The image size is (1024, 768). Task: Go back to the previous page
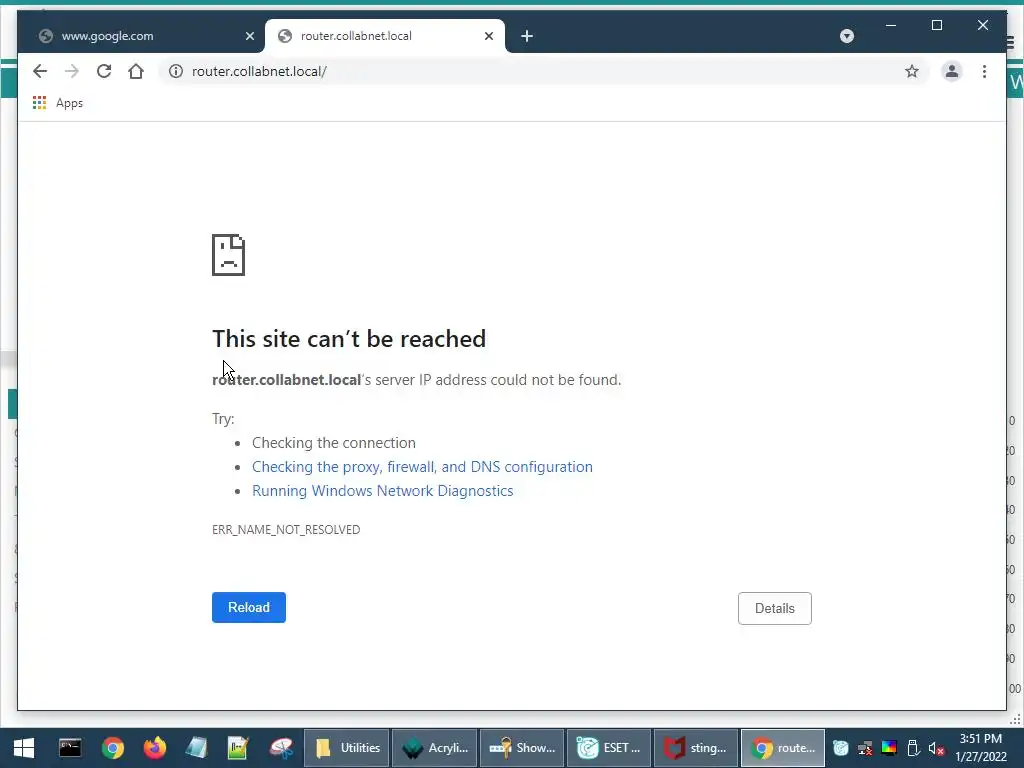point(40,71)
